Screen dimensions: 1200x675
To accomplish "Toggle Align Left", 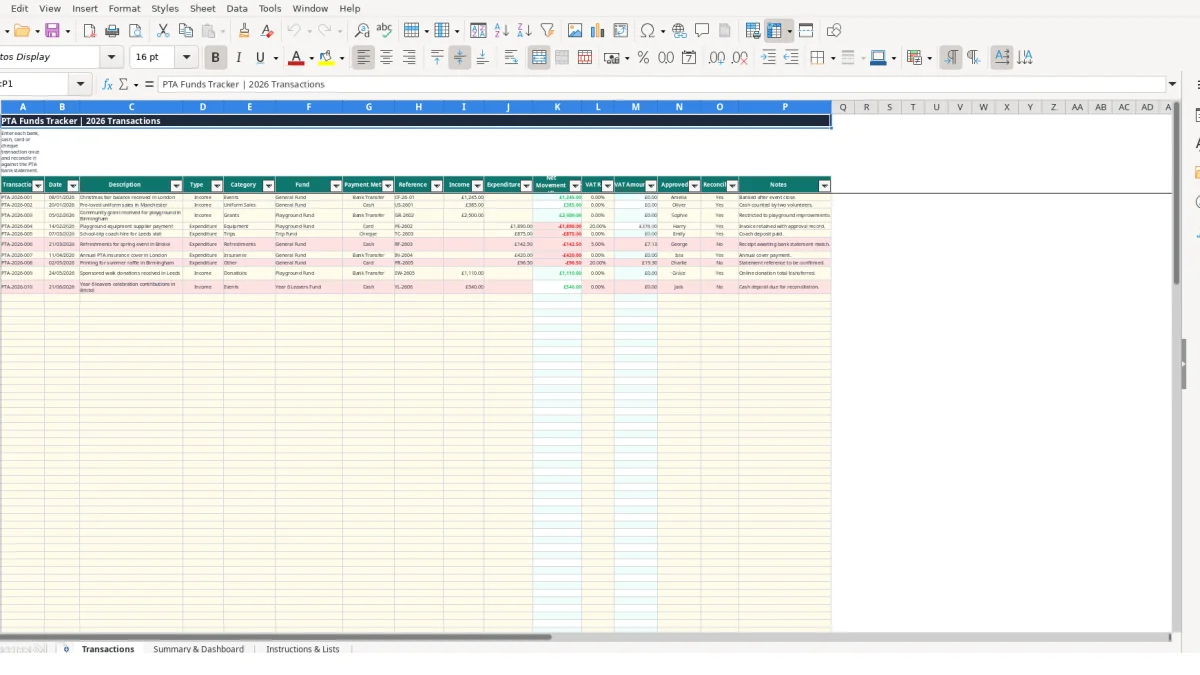I will pyautogui.click(x=364, y=58).
